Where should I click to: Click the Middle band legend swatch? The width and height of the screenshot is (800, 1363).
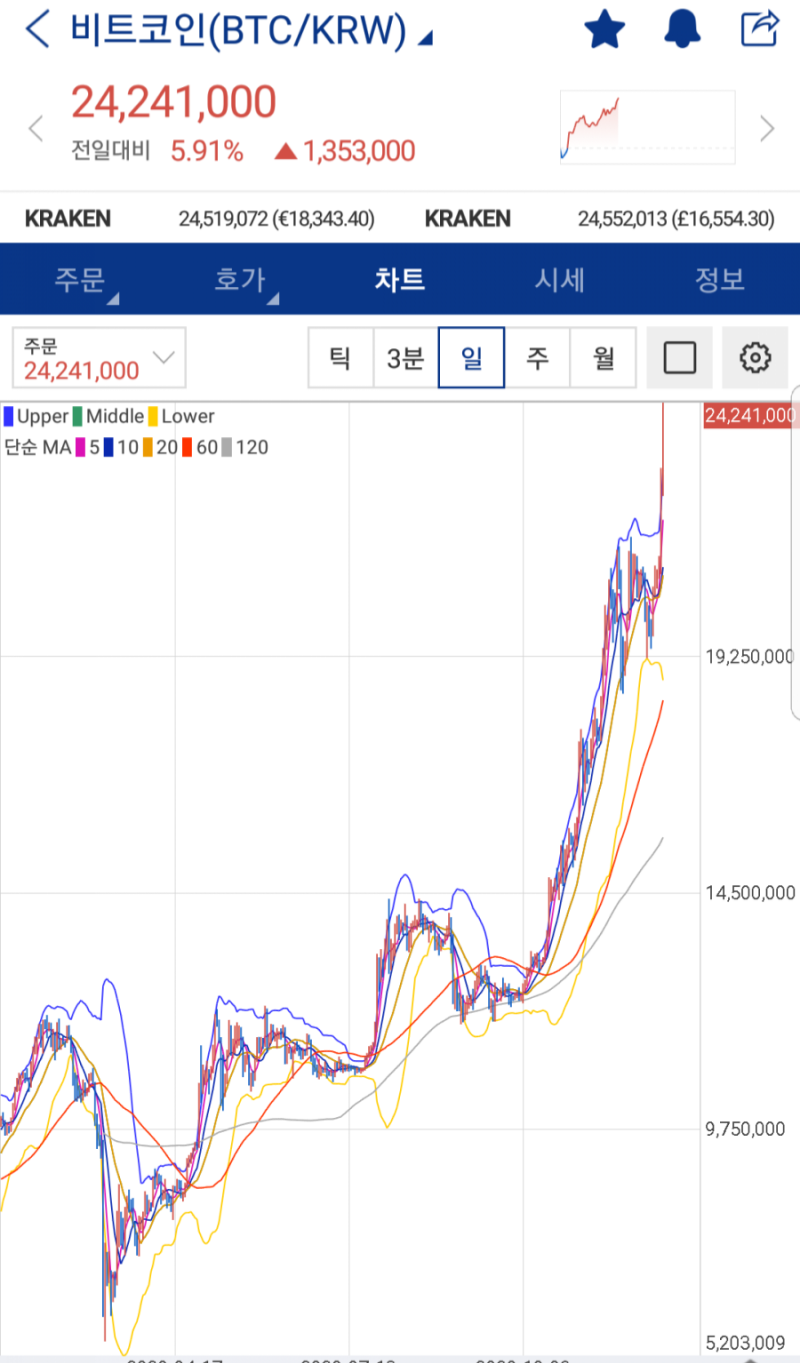pyautogui.click(x=79, y=416)
